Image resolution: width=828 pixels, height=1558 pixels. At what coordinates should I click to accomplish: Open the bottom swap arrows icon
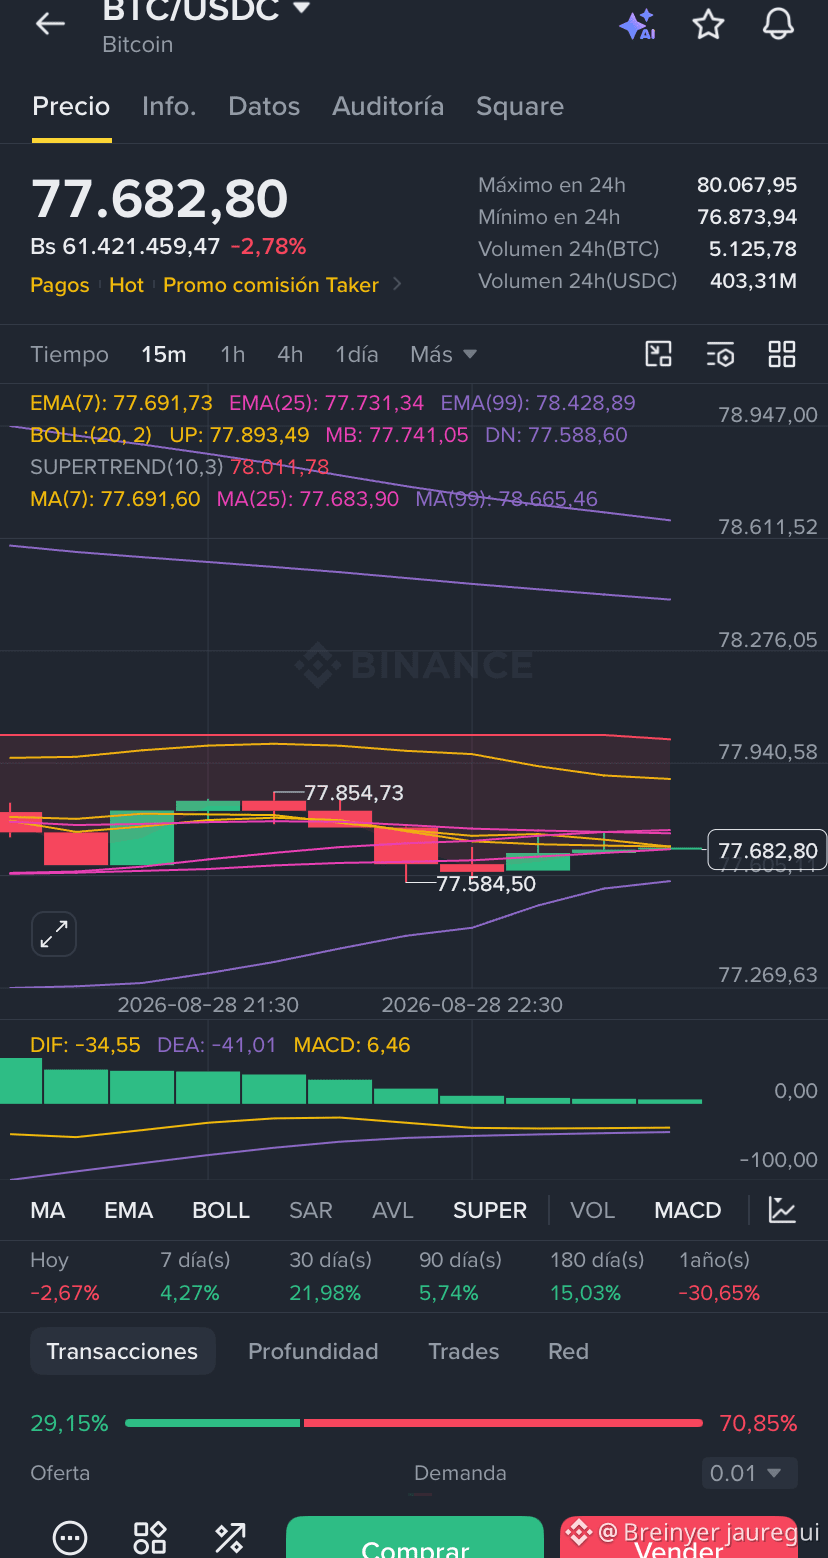point(230,1538)
